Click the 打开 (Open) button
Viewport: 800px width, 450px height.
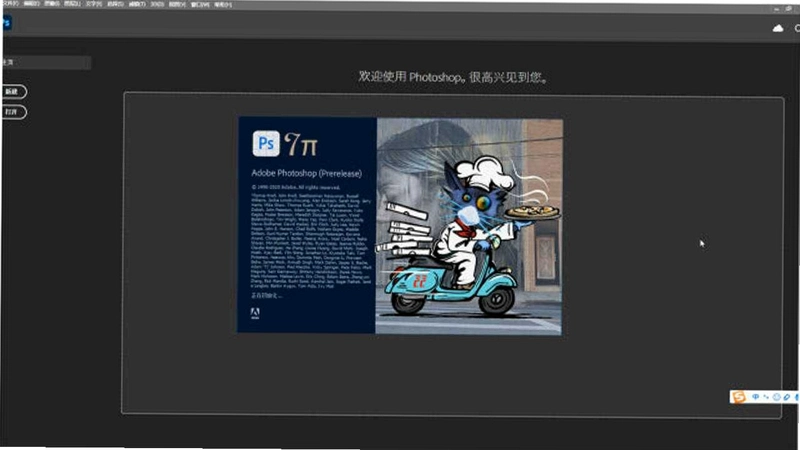coord(14,112)
